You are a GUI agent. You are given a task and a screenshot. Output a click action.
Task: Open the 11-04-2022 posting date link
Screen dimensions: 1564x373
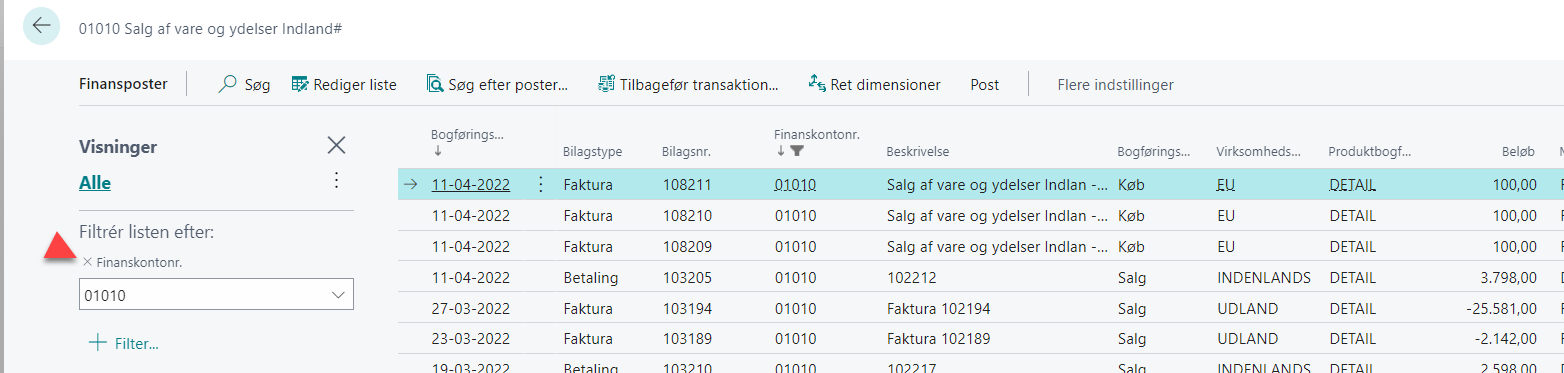tap(471, 184)
